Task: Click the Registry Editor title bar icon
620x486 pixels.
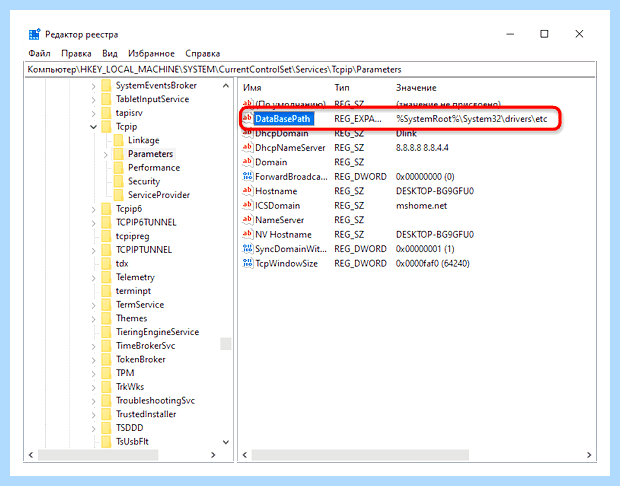Action: pos(34,34)
